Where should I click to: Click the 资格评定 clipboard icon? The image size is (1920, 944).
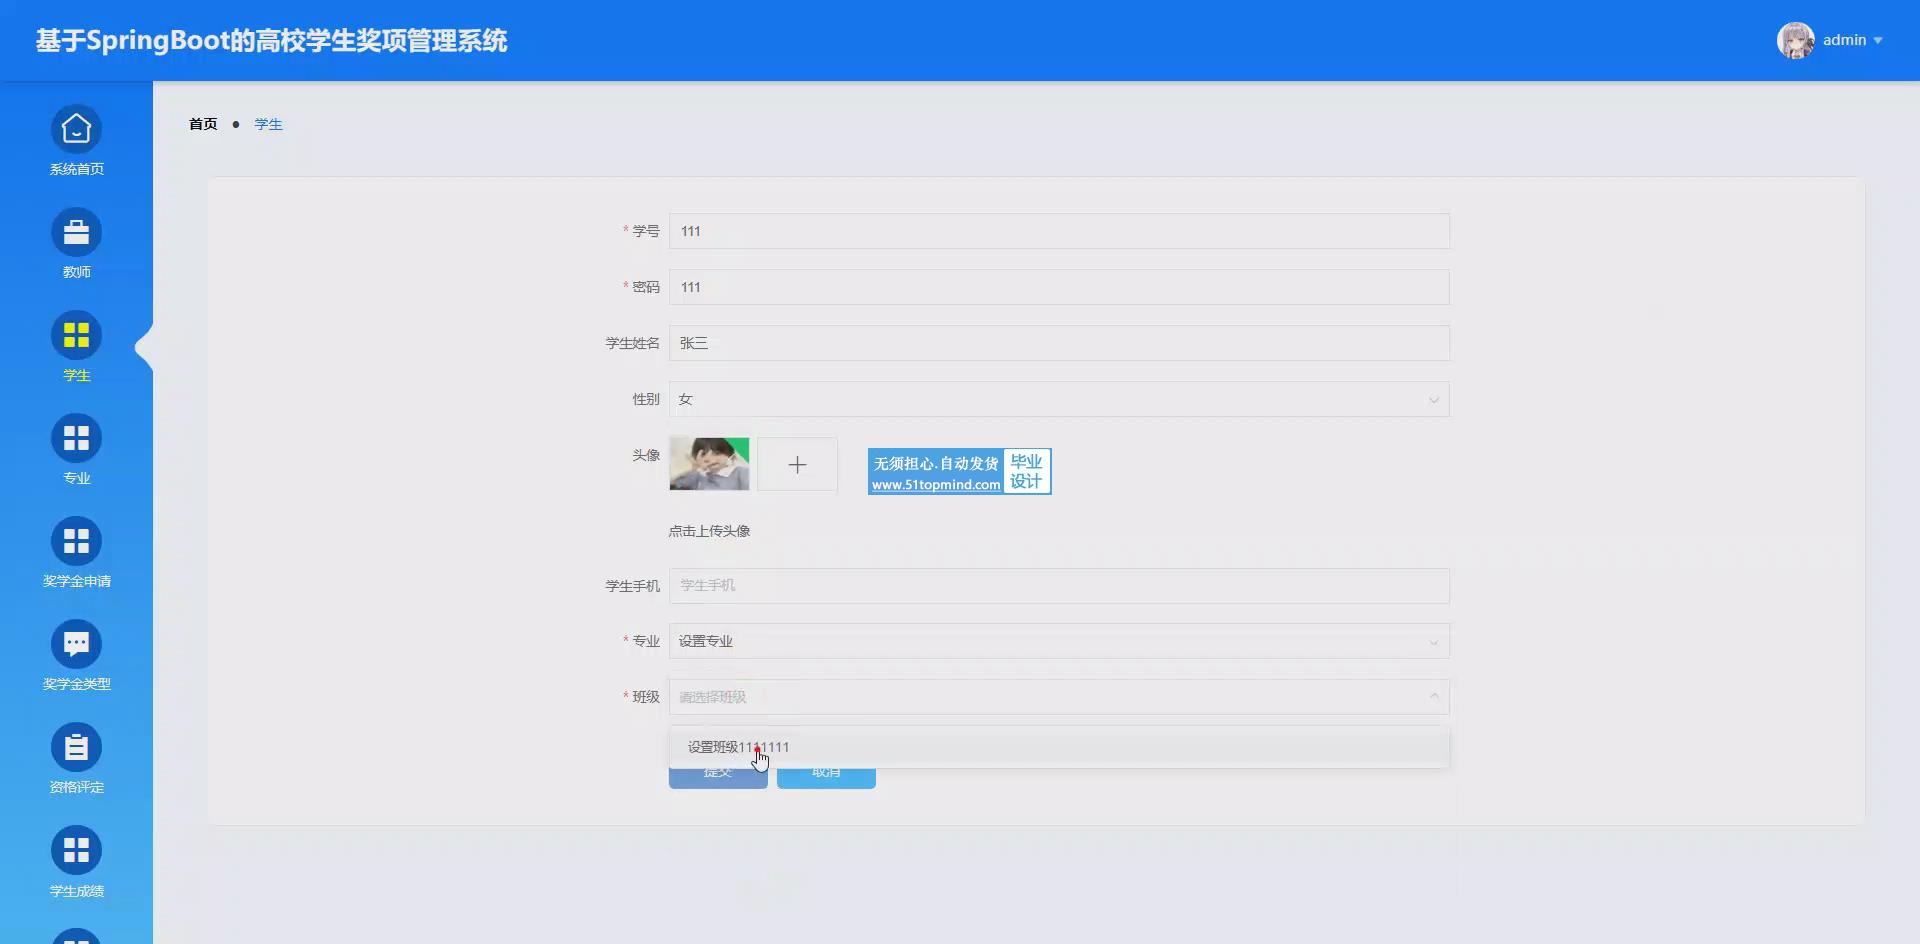76,748
